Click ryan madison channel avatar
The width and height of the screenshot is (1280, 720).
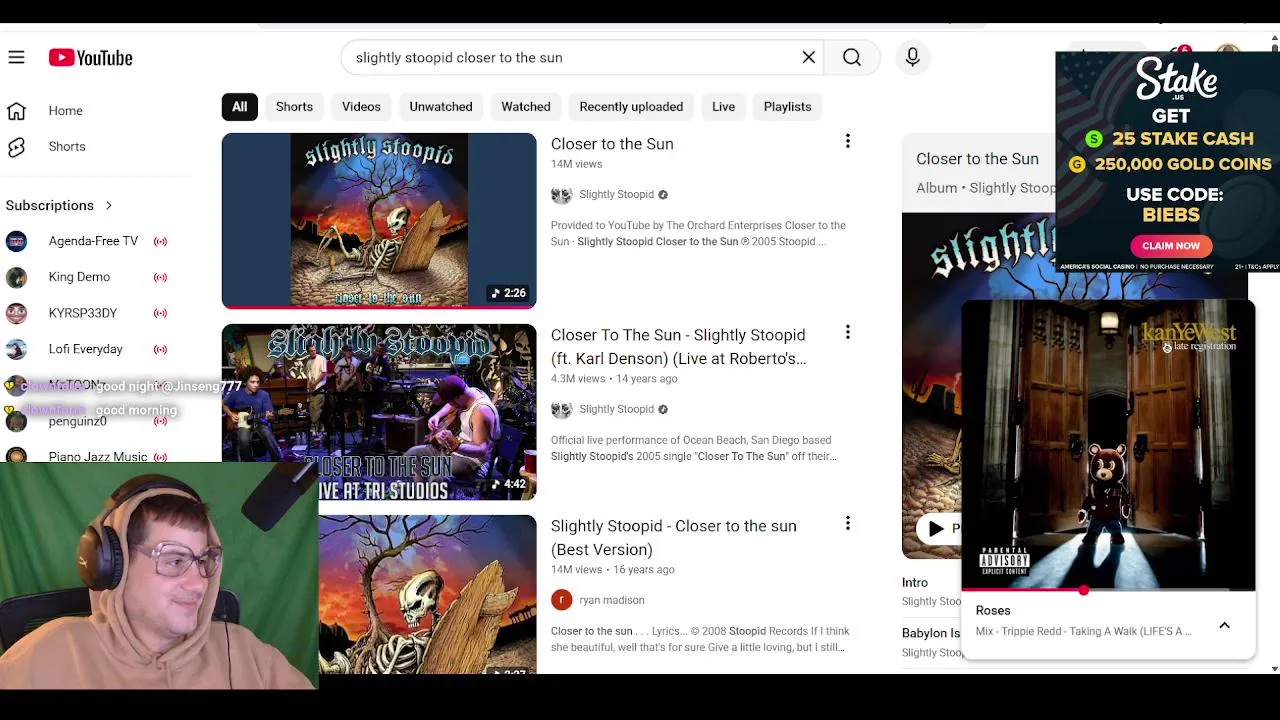[x=562, y=600]
